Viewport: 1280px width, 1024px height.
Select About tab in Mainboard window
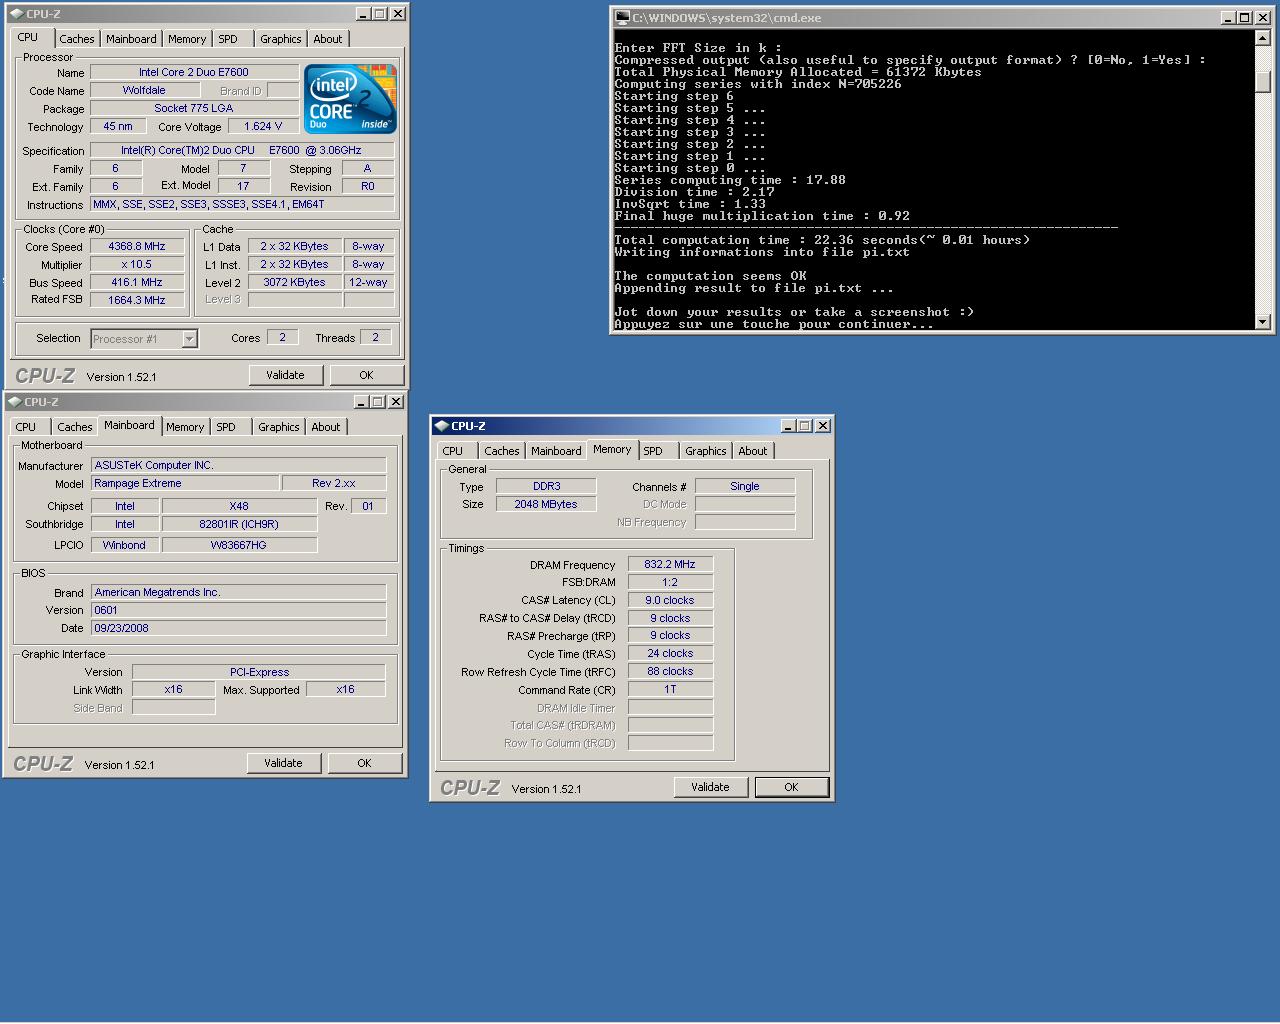click(325, 427)
